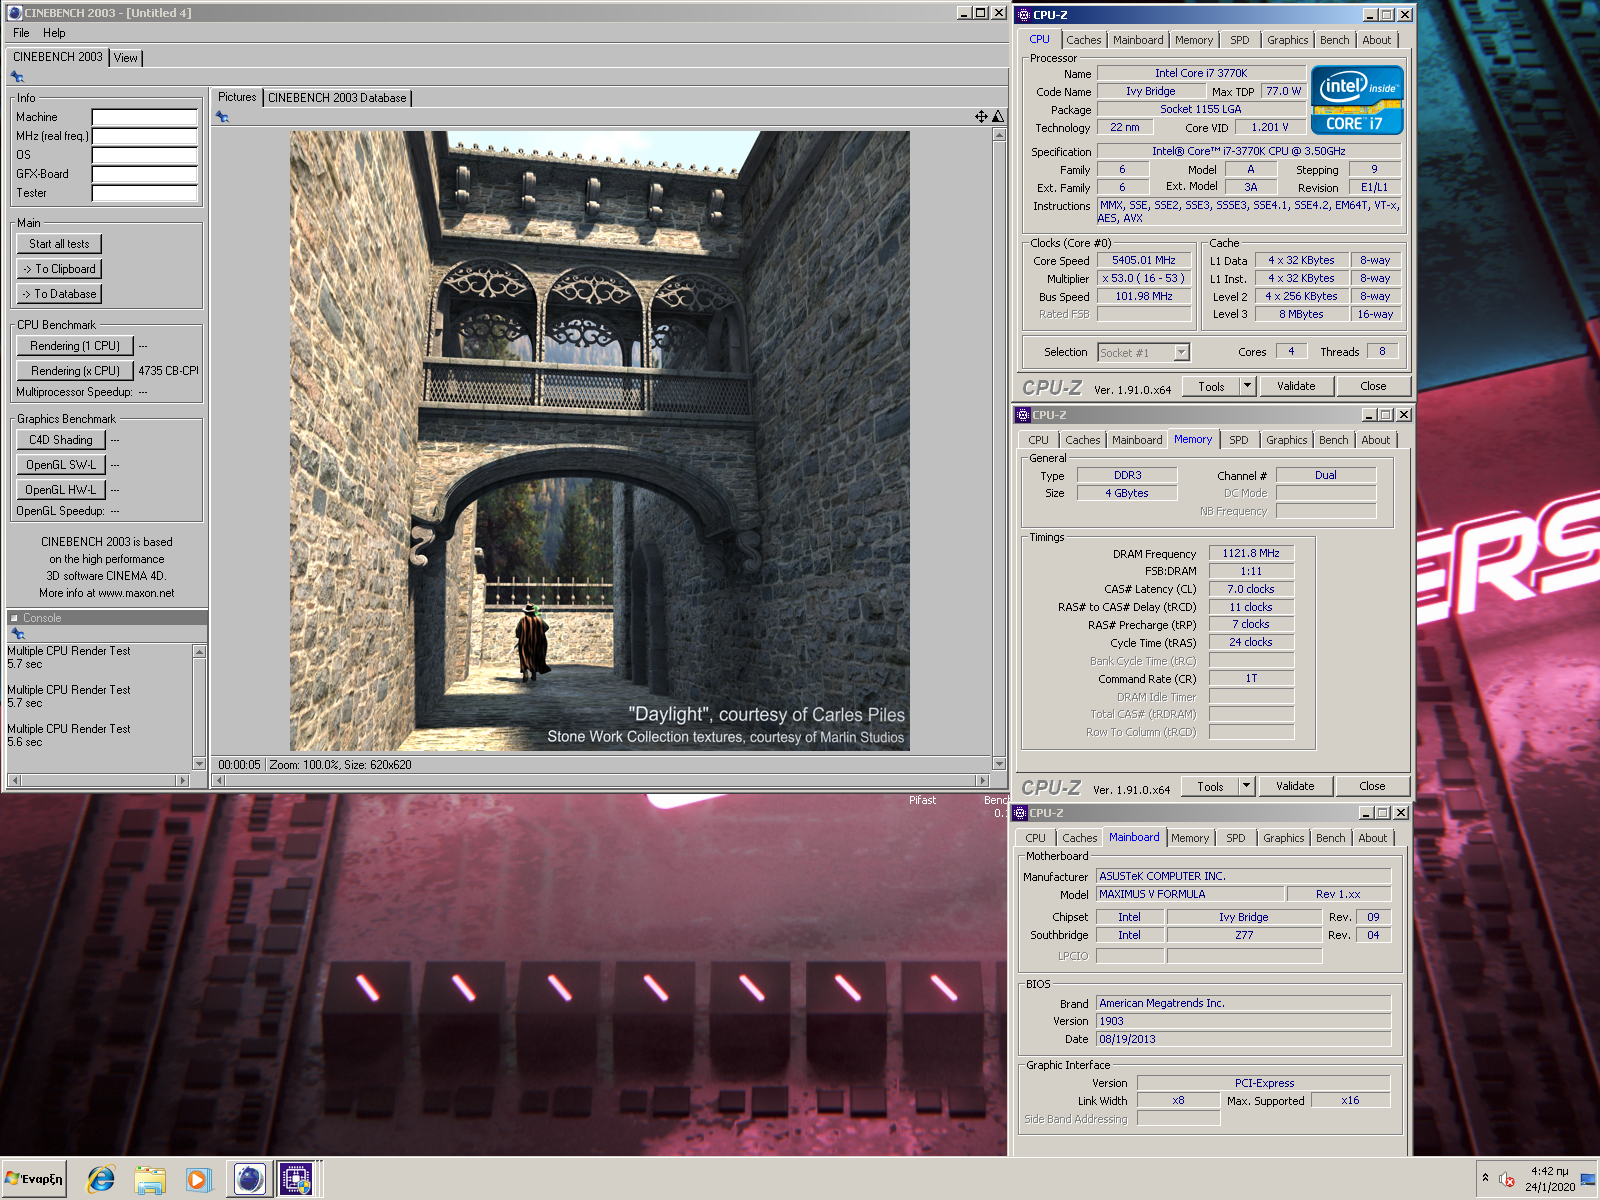Viewport: 1600px width, 1200px height.
Task: Click the tray icon right of the clock
Action: point(1588,1179)
